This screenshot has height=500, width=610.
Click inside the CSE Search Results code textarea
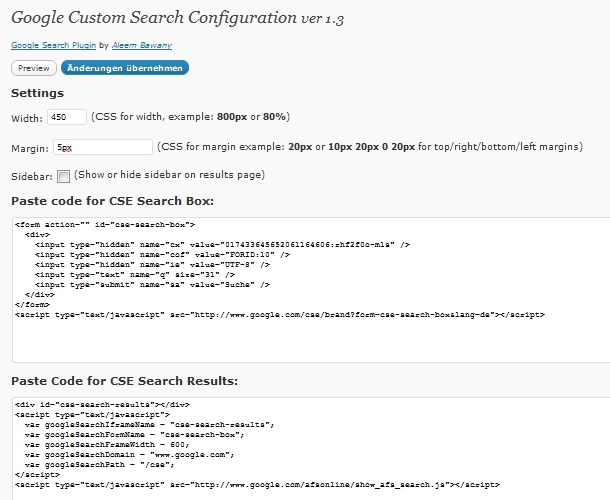coord(311,449)
